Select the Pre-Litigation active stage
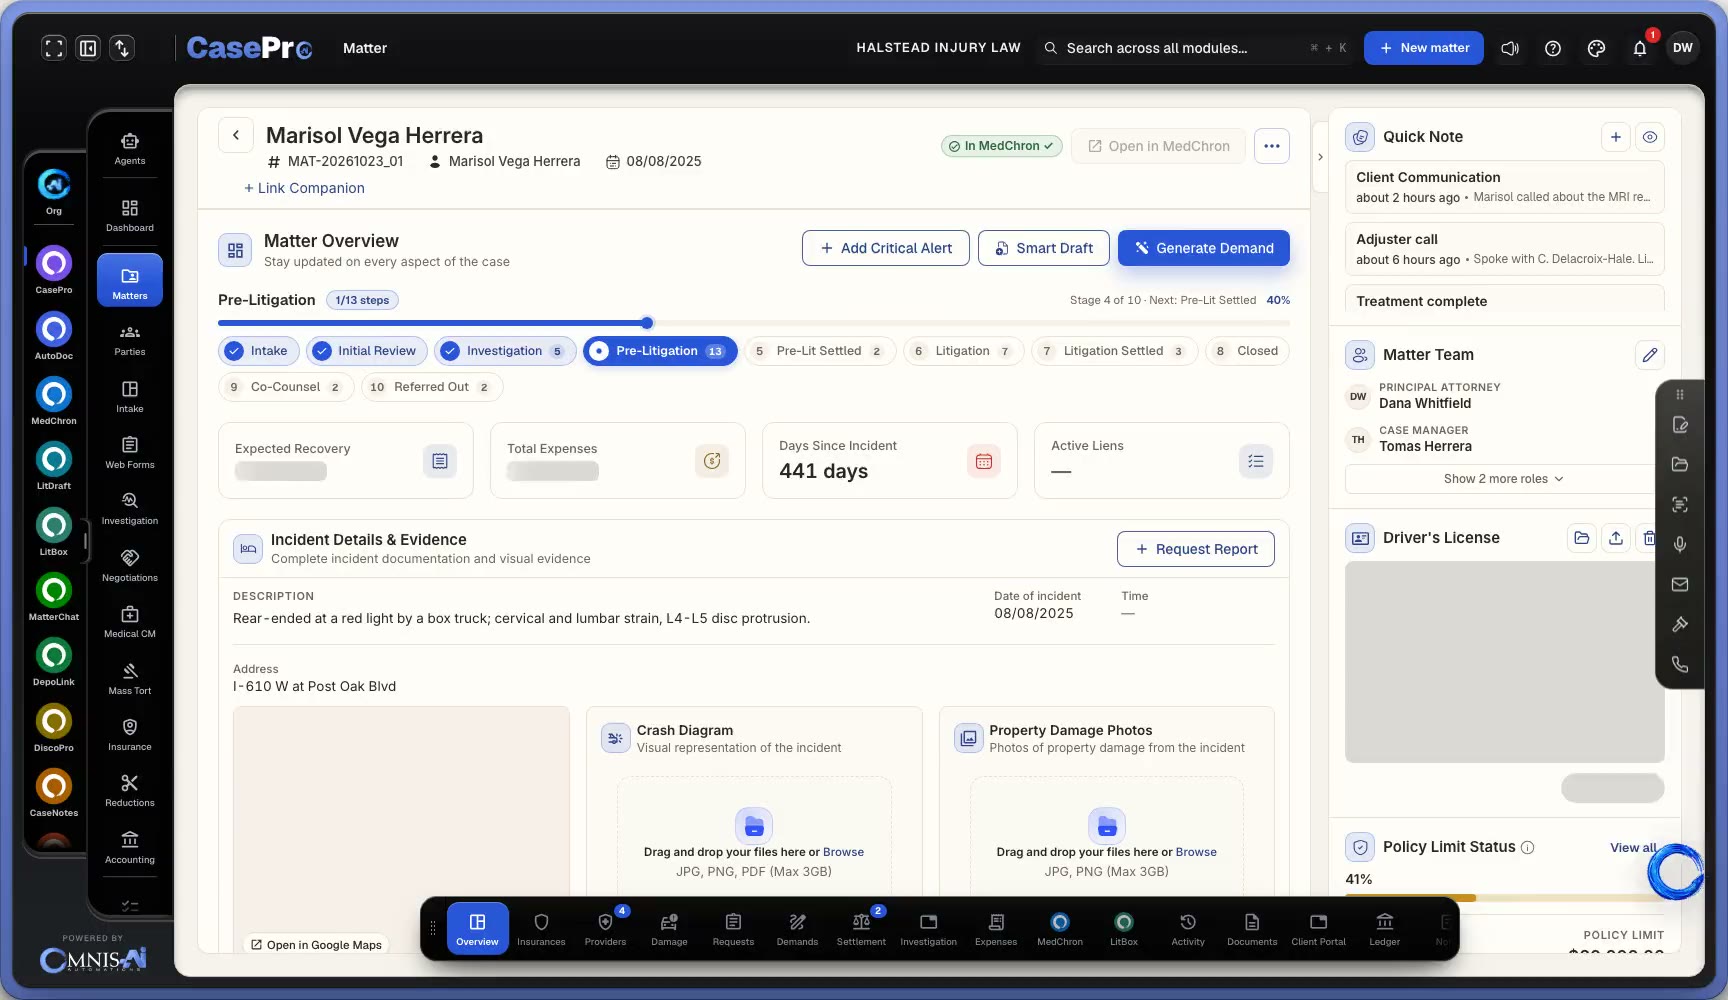The width and height of the screenshot is (1728, 1000). 660,351
